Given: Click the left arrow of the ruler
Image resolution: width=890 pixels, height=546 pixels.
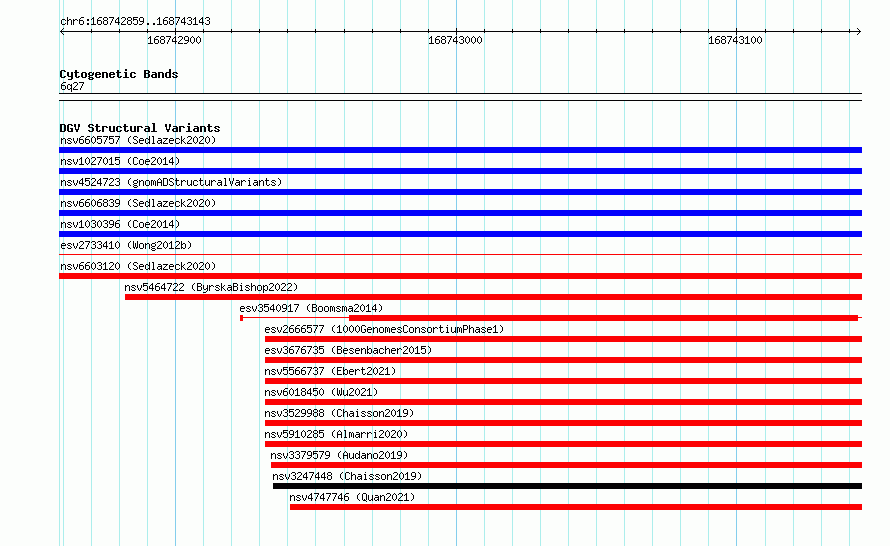Looking at the screenshot, I should (62, 31).
